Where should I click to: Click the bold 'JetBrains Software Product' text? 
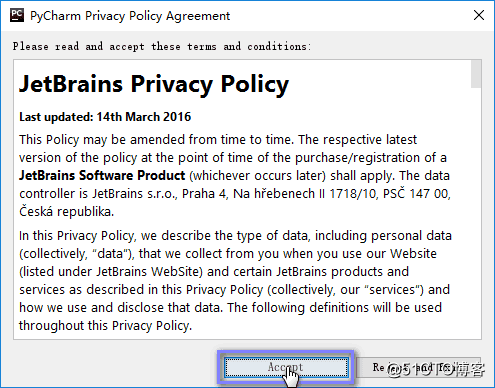102,175
